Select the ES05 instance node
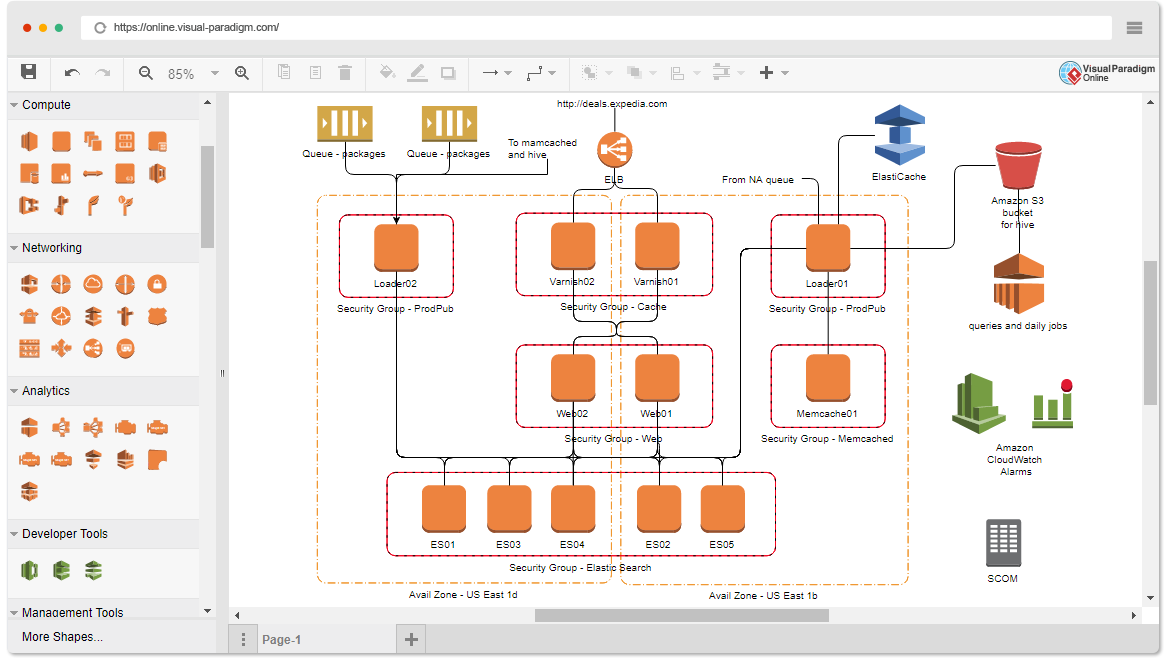Image resolution: width=1170 pixels, height=665 pixels. point(723,509)
